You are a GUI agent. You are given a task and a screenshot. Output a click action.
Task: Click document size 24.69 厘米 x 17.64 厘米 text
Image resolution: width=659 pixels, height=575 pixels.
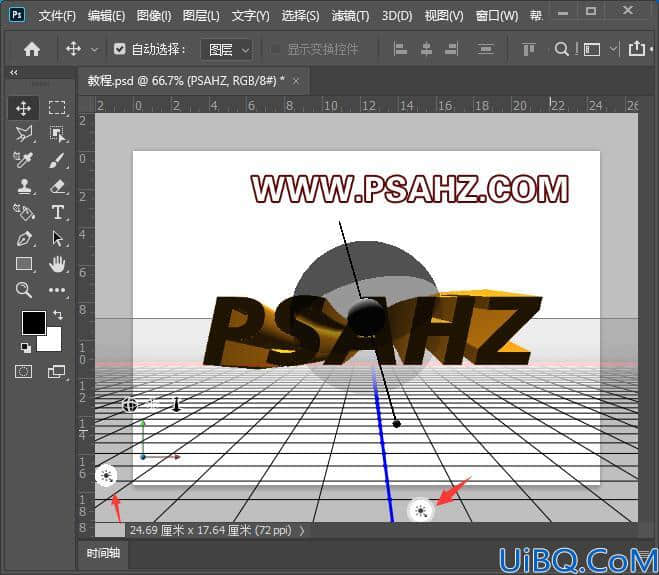(x=210, y=530)
